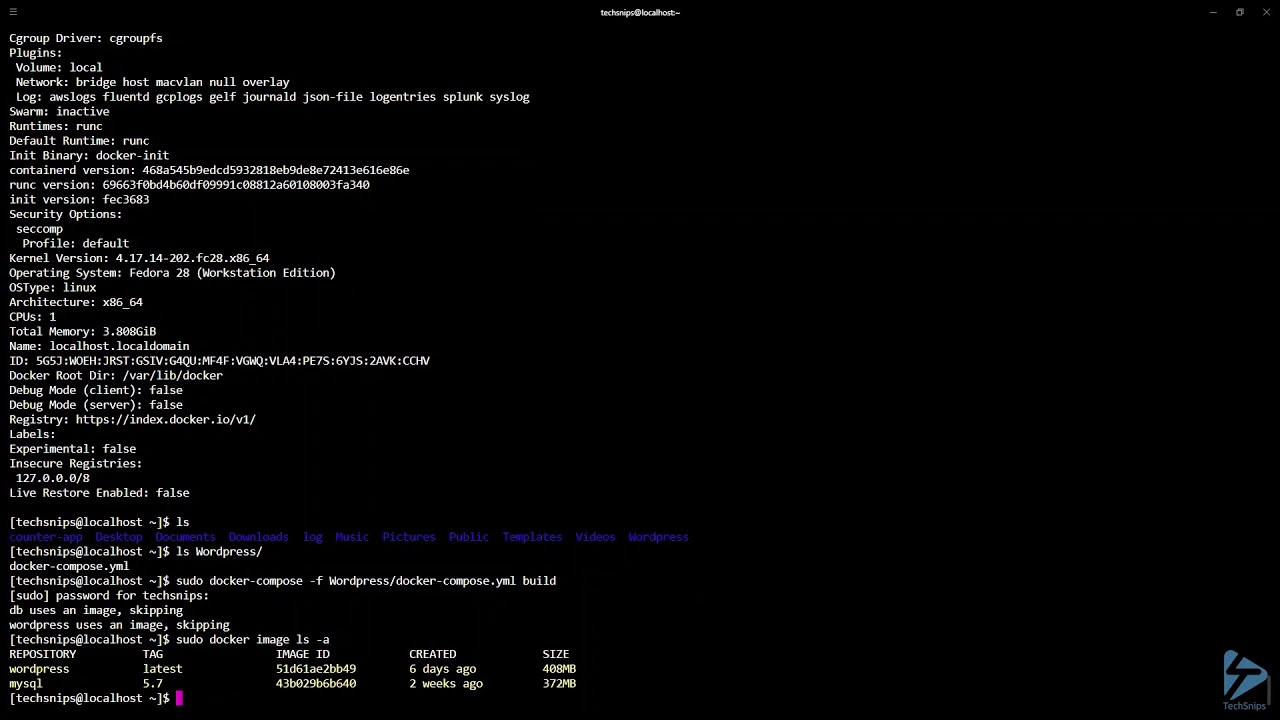Click the Live Restore Enabled: false line

pyautogui.click(x=99, y=493)
